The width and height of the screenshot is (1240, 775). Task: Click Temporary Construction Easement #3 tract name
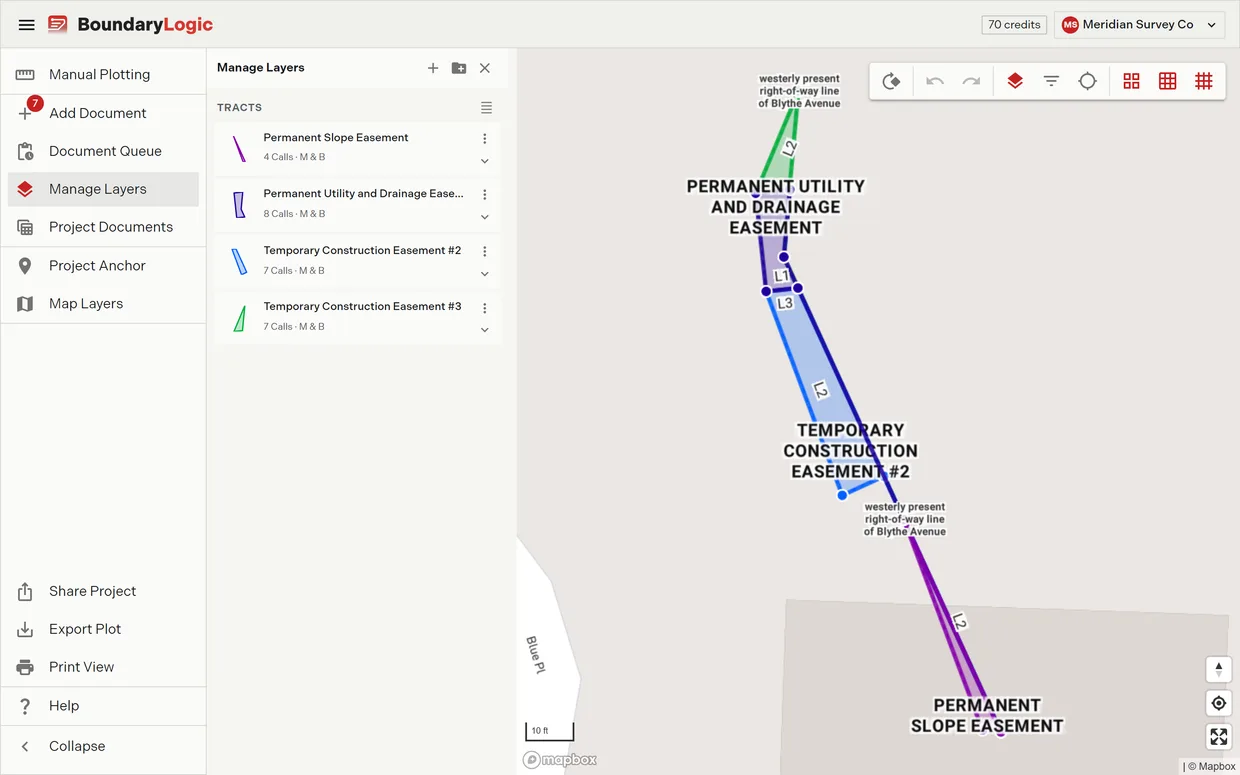pyautogui.click(x=362, y=307)
